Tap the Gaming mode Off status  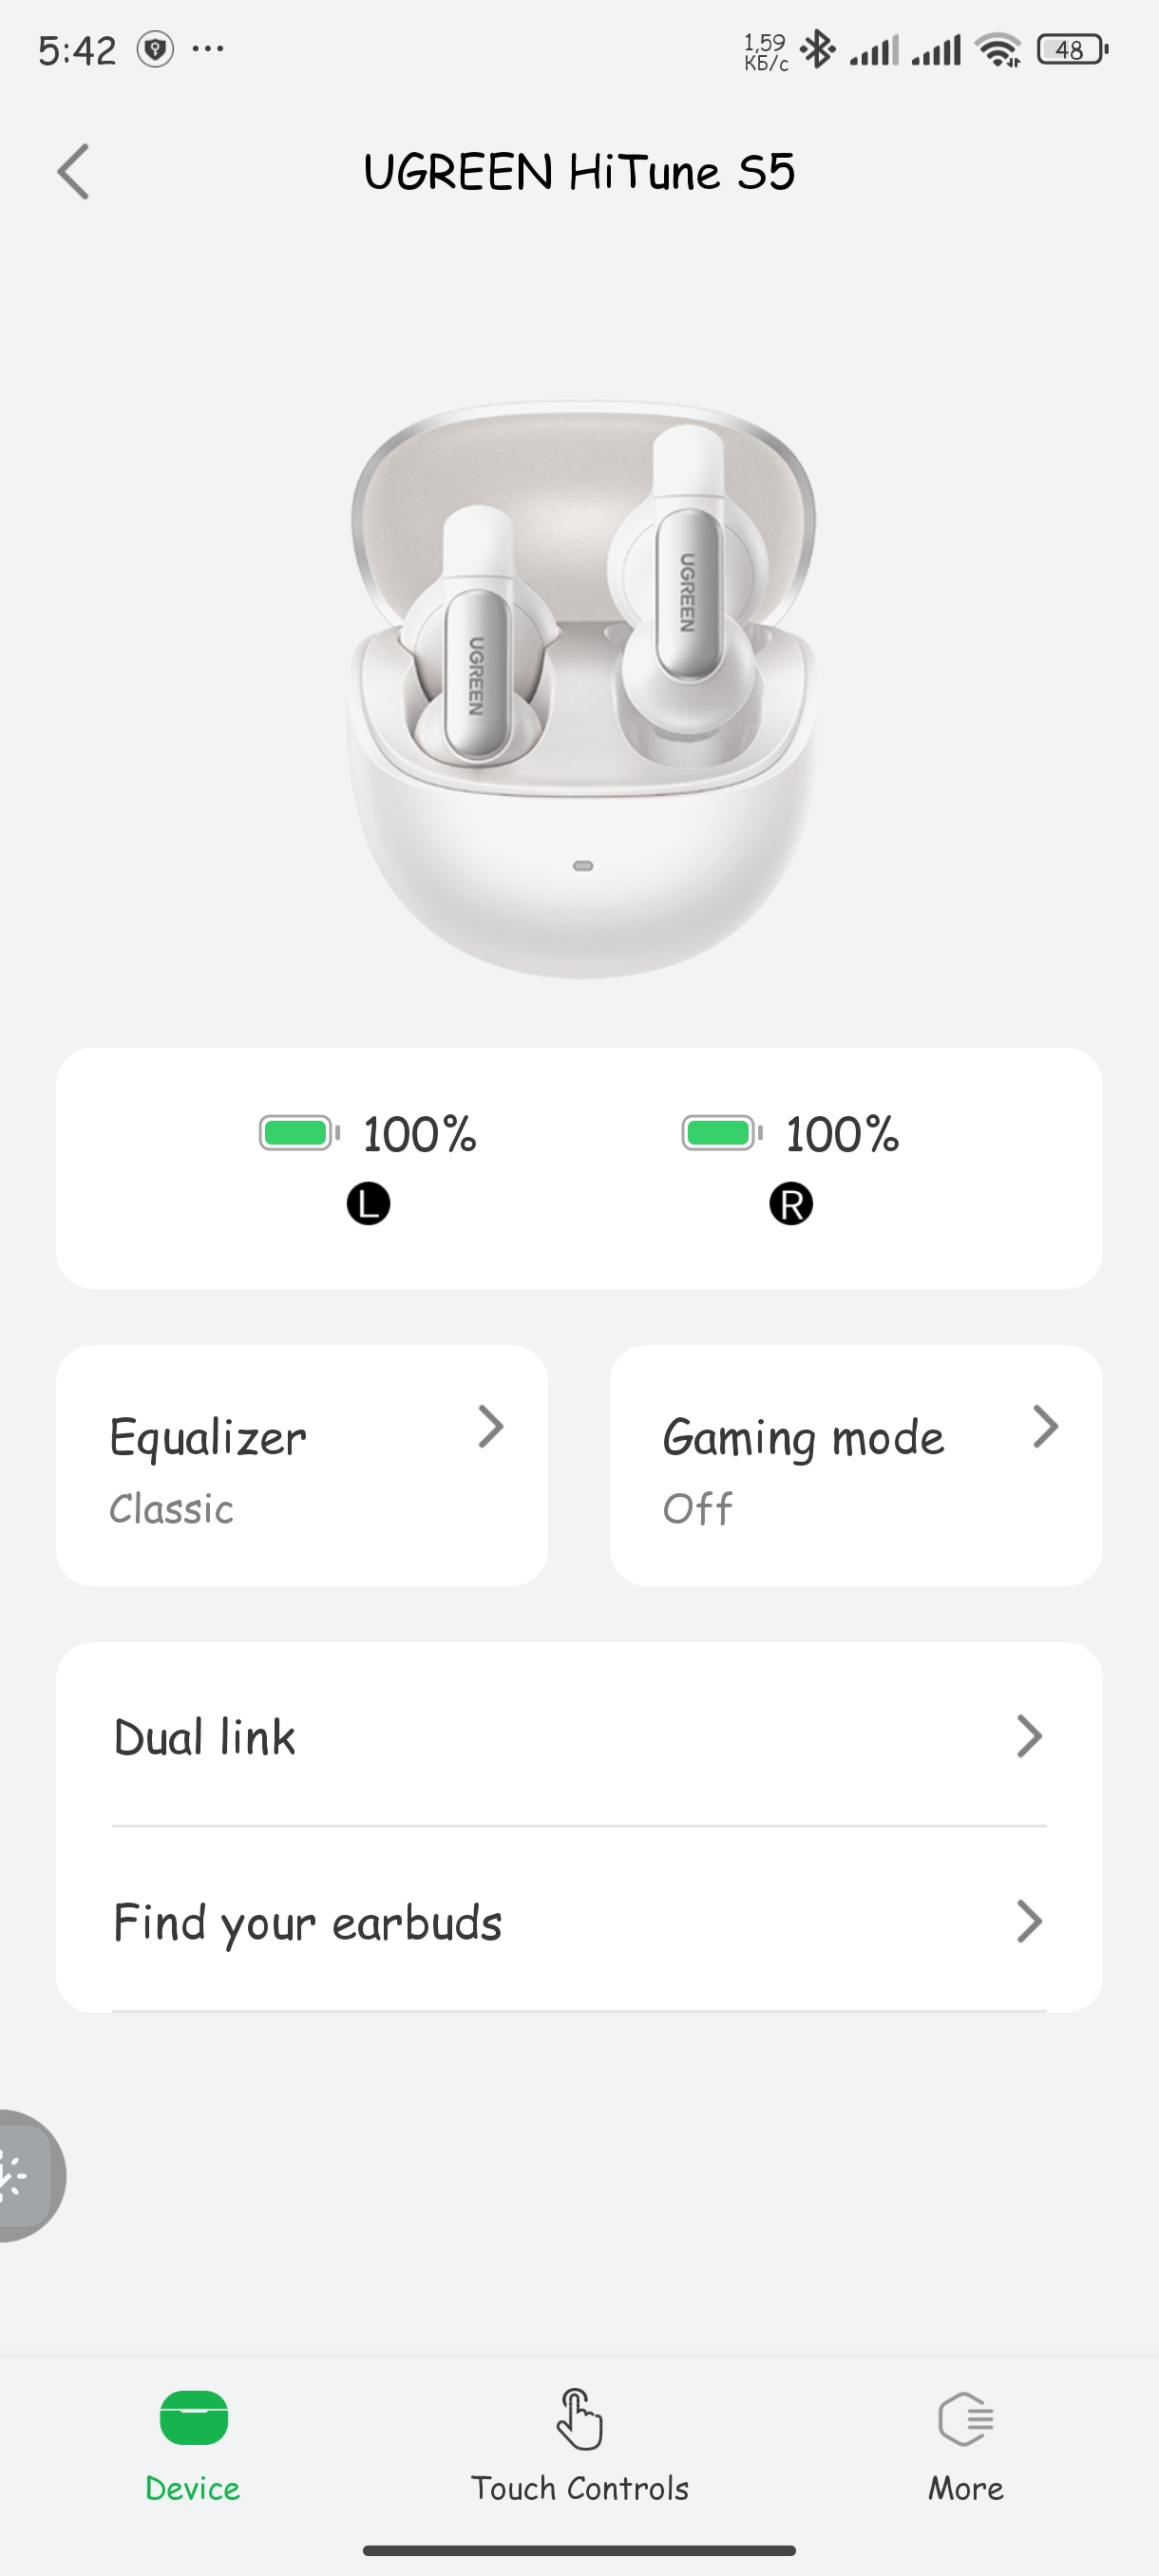click(x=697, y=1508)
